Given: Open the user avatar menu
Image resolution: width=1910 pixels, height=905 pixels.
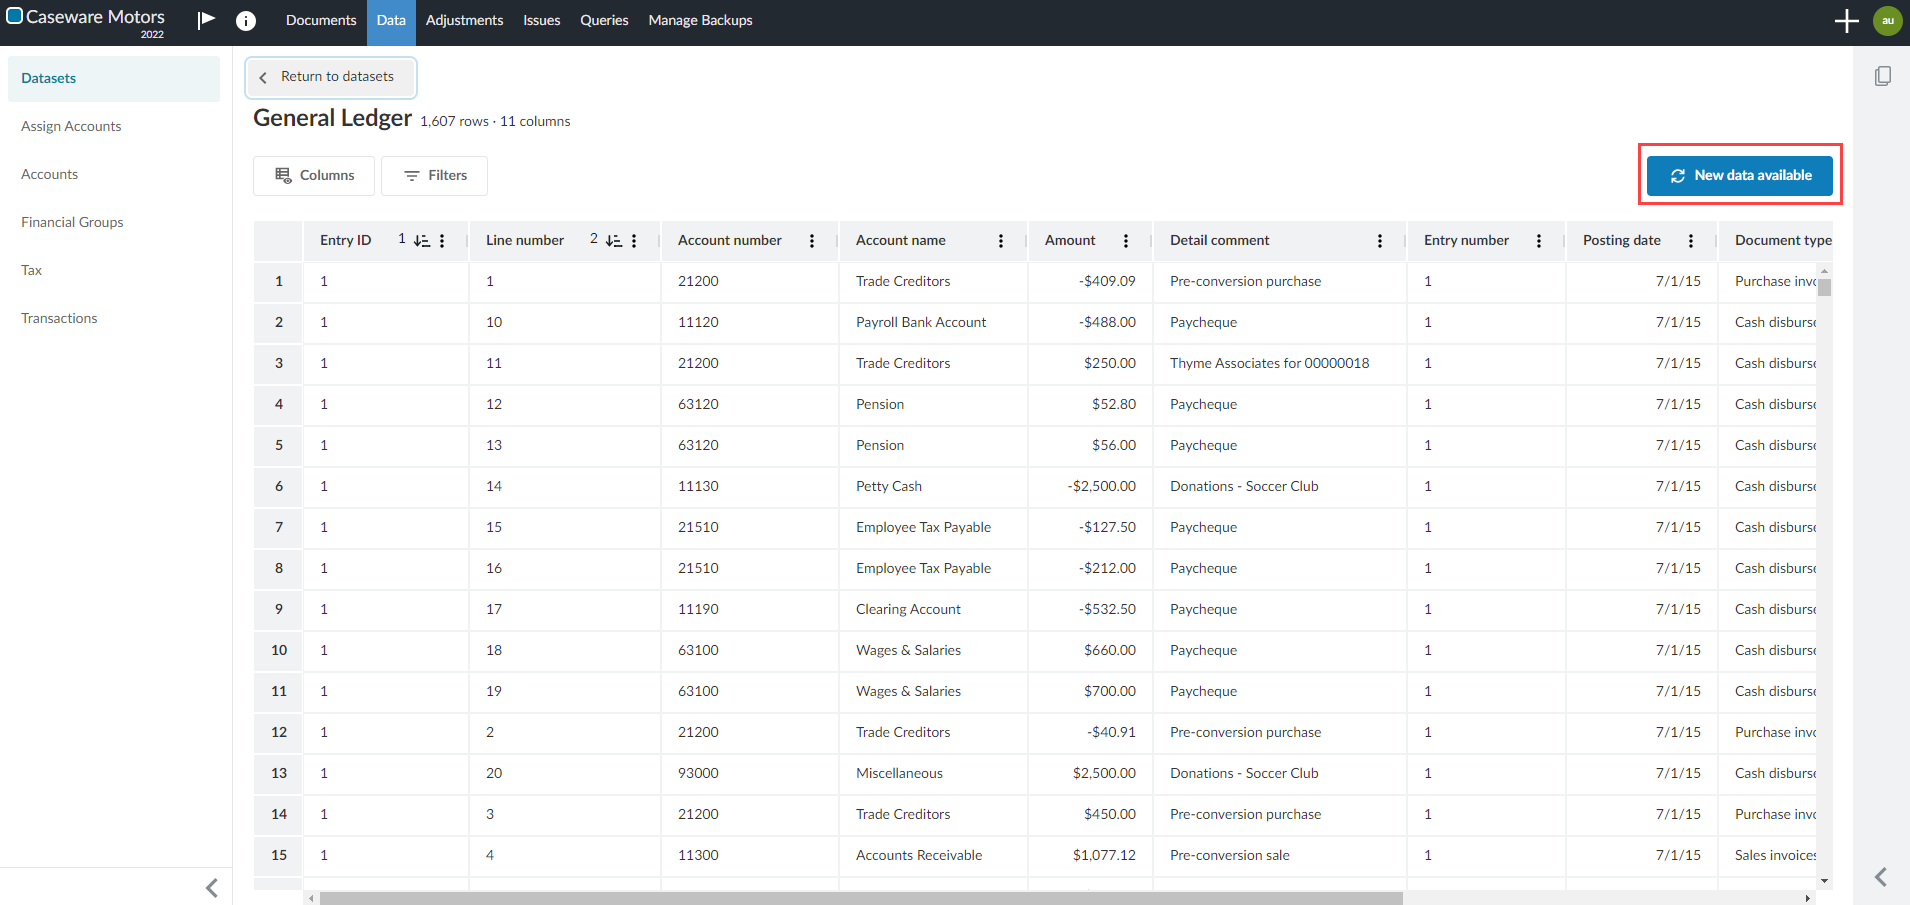Looking at the screenshot, I should [x=1887, y=21].
